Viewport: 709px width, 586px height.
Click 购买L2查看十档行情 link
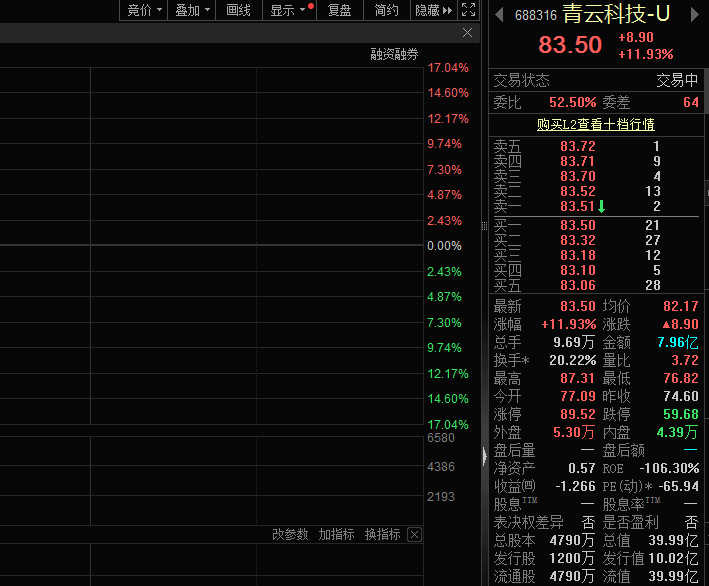[595, 124]
